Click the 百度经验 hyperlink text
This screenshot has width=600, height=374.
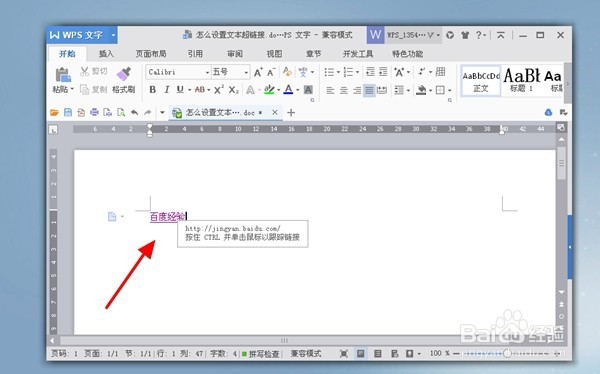pyautogui.click(x=168, y=217)
